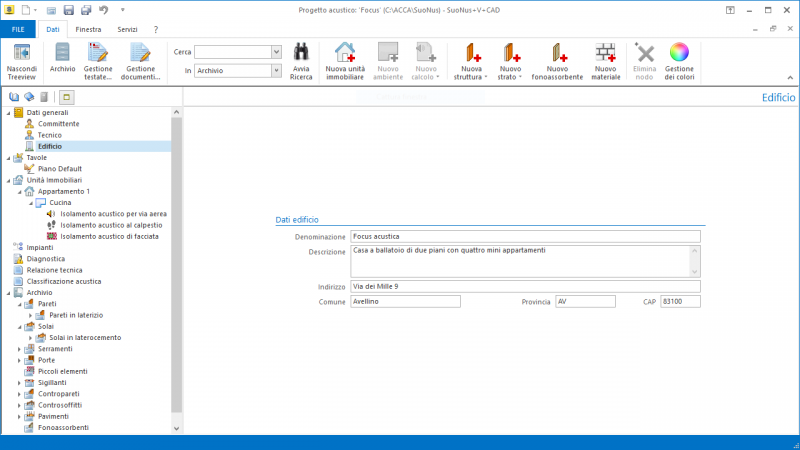Click treeview scrollbar down arrow
800x450 pixels.
coord(177,429)
